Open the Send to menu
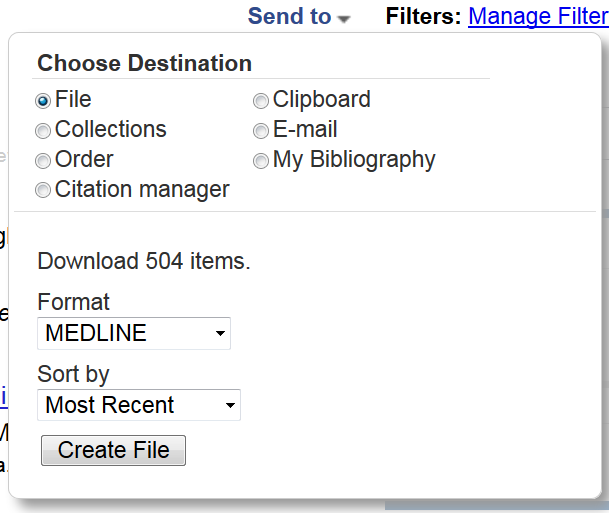 tap(290, 16)
